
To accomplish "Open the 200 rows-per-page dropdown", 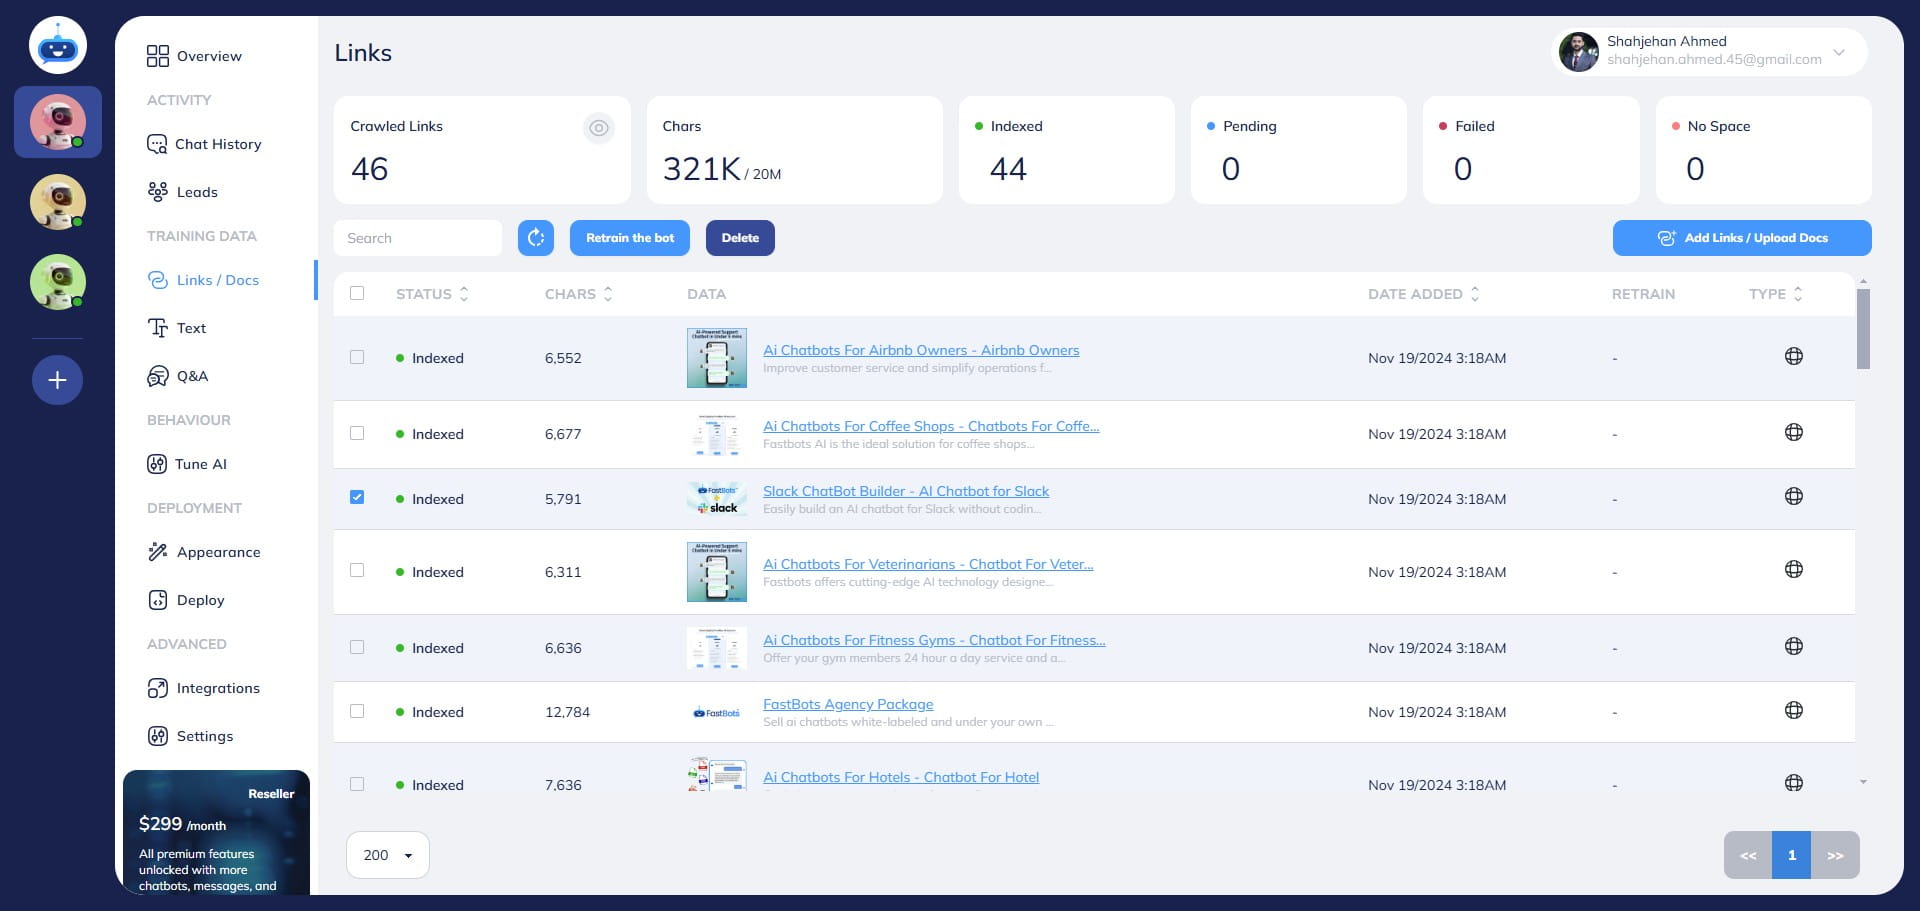I will click(x=388, y=855).
